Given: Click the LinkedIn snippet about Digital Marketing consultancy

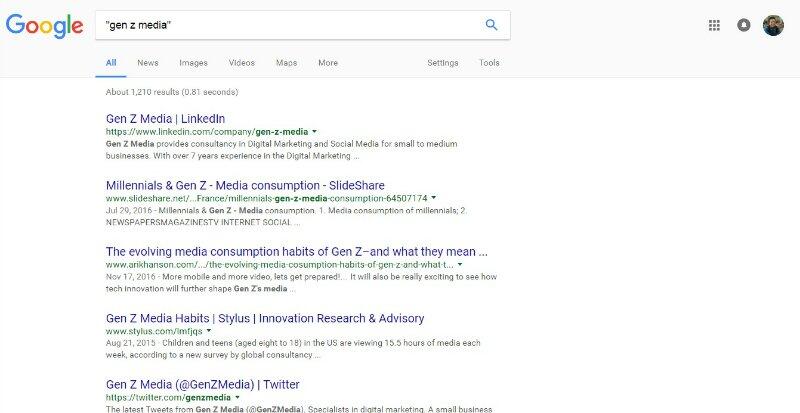Looking at the screenshot, I should click(x=282, y=150).
